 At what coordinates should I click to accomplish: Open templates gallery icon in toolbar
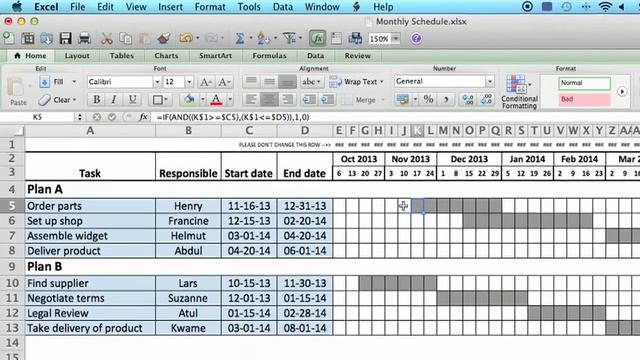(28, 38)
